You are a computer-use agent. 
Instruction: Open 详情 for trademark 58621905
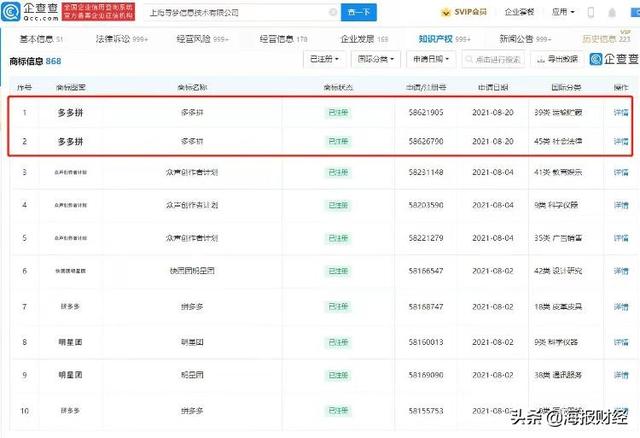coord(621,112)
